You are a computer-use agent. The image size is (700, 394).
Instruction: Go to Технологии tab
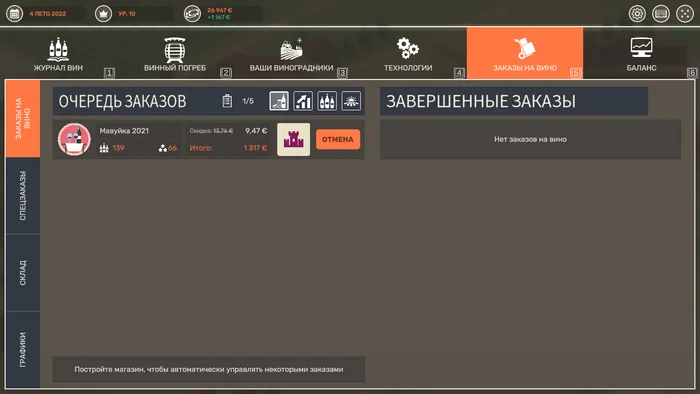coord(408,54)
